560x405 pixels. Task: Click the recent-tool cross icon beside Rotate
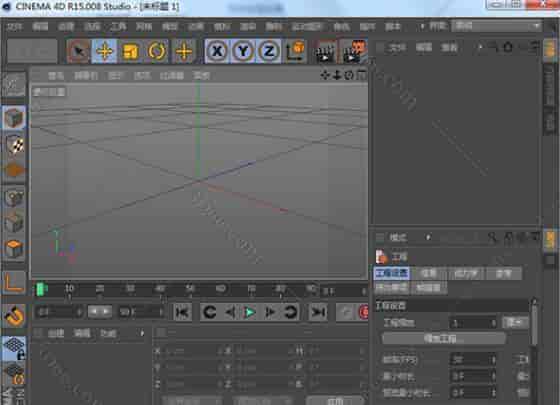[x=184, y=52]
